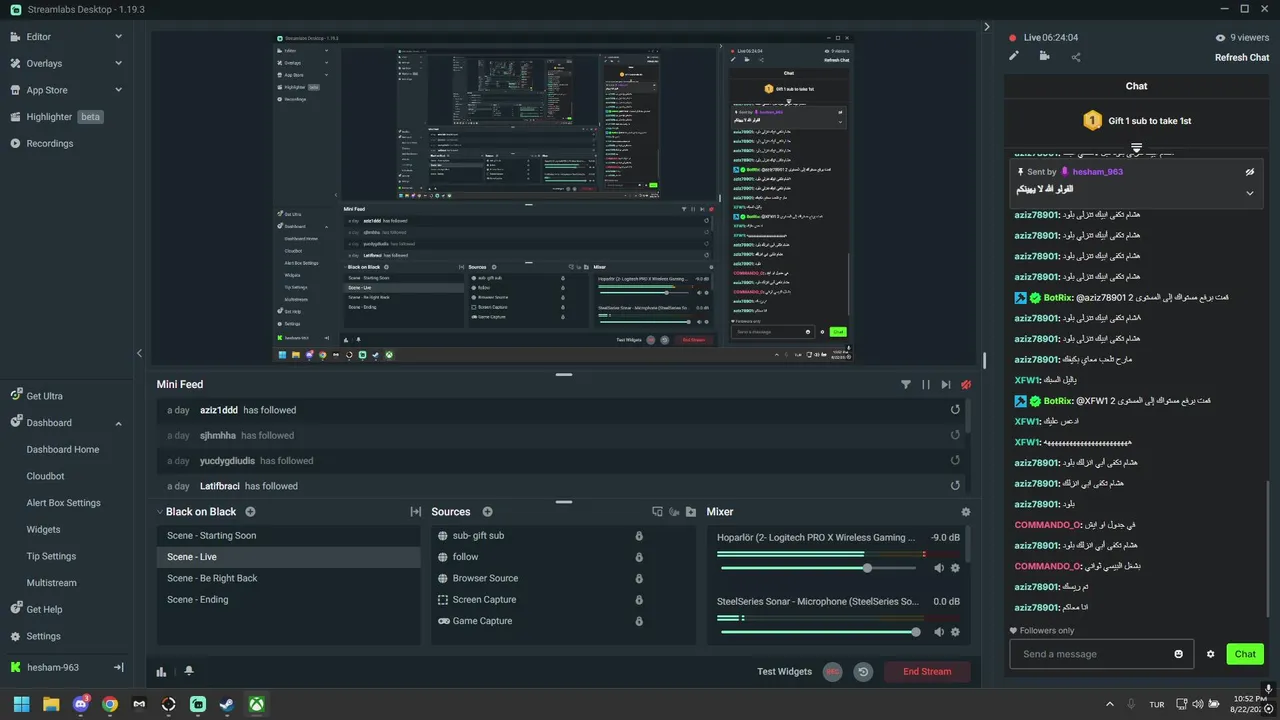Toggle lock on Browser Source
This screenshot has width=1280, height=720.
point(639,578)
